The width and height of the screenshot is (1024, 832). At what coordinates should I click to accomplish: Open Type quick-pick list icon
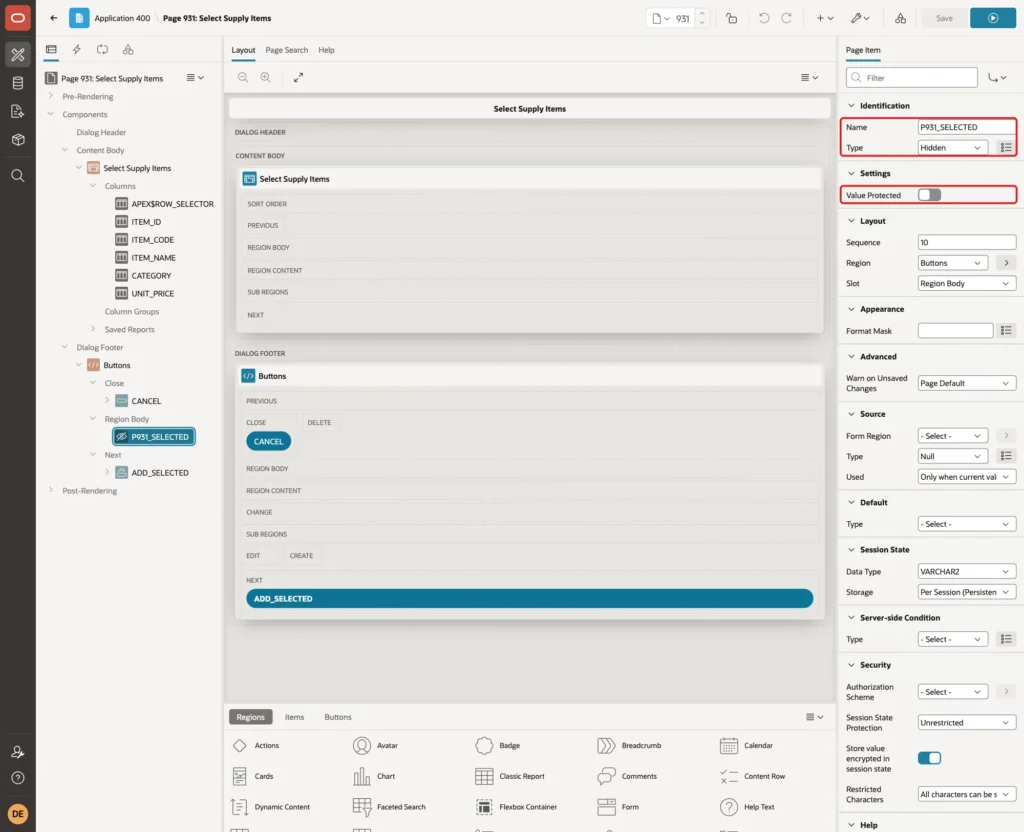click(x=1006, y=148)
